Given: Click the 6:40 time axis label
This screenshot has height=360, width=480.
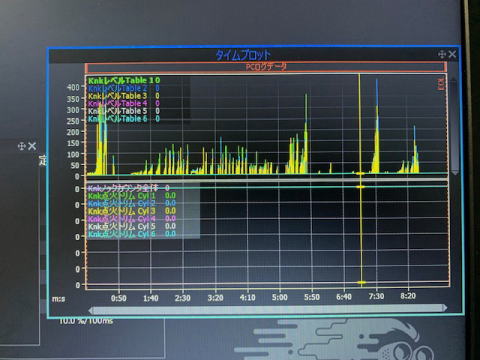Looking at the screenshot, I should click(x=344, y=296).
